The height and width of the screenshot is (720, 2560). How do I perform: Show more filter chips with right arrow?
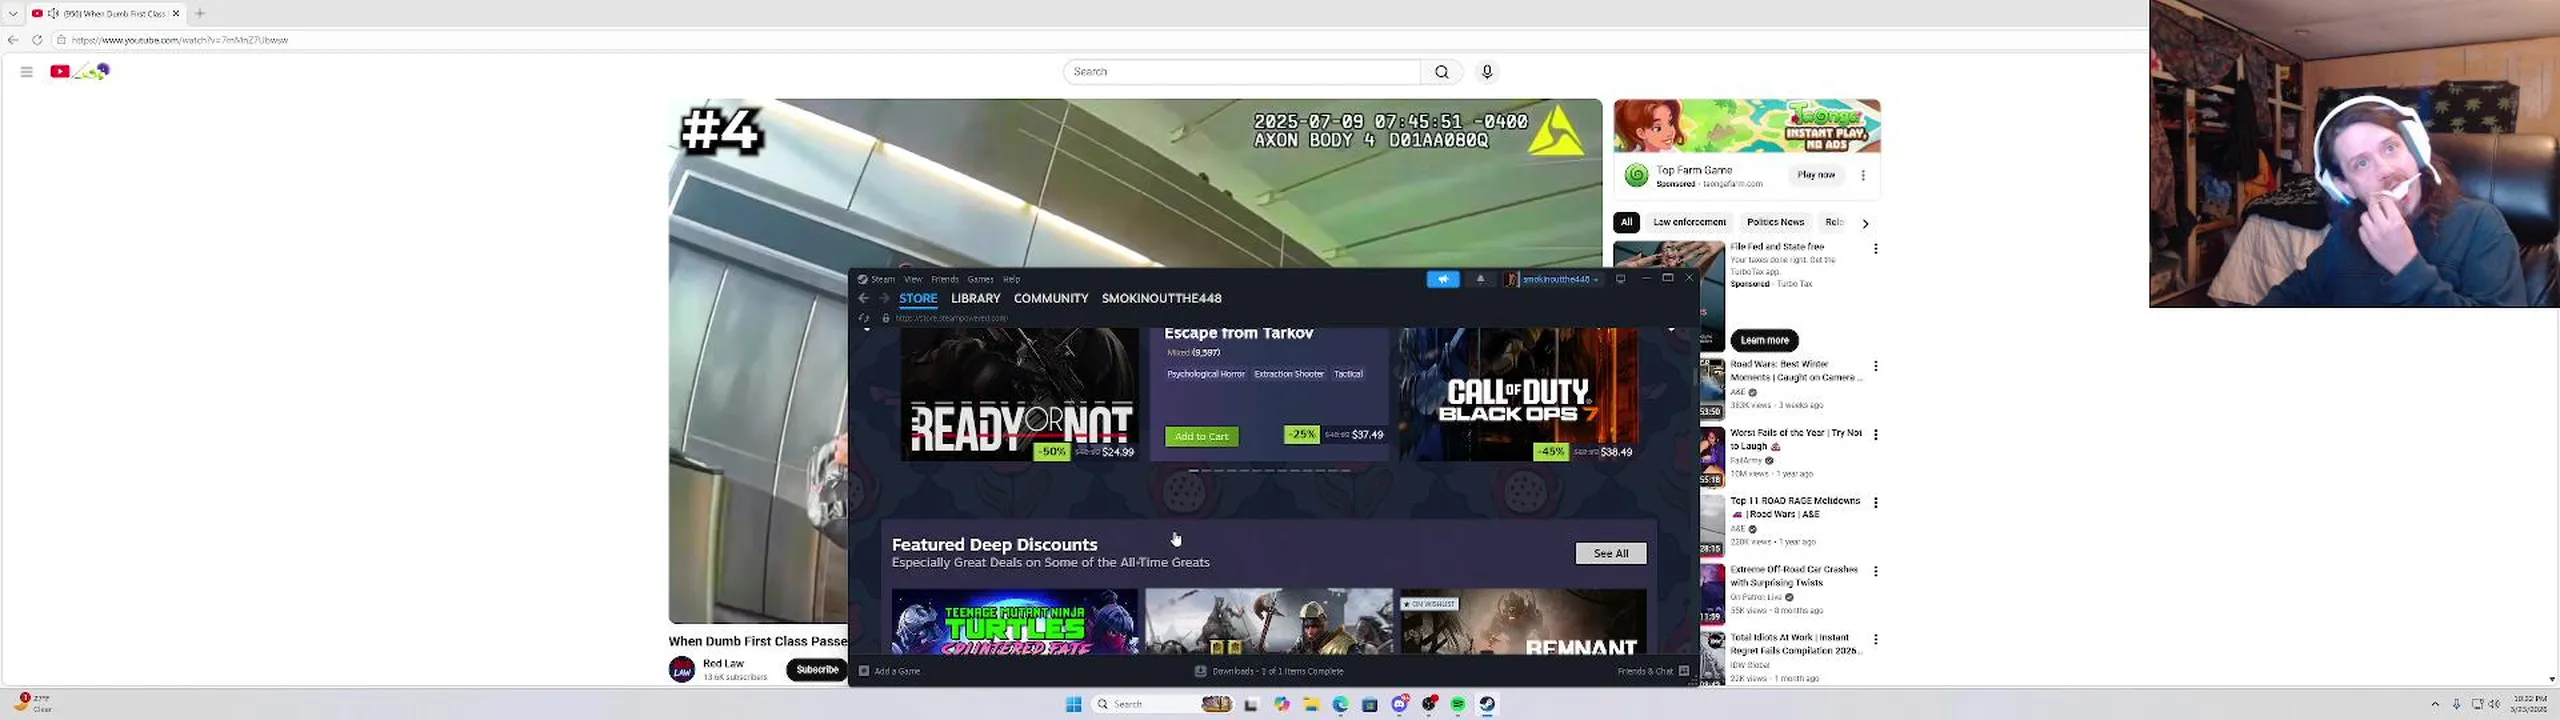click(1865, 223)
